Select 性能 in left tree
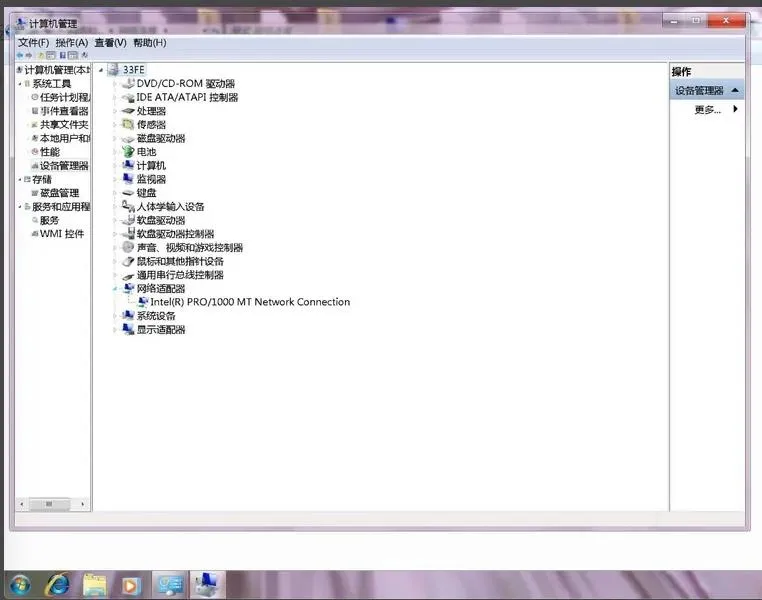Image resolution: width=762 pixels, height=600 pixels. pyautogui.click(x=50, y=152)
